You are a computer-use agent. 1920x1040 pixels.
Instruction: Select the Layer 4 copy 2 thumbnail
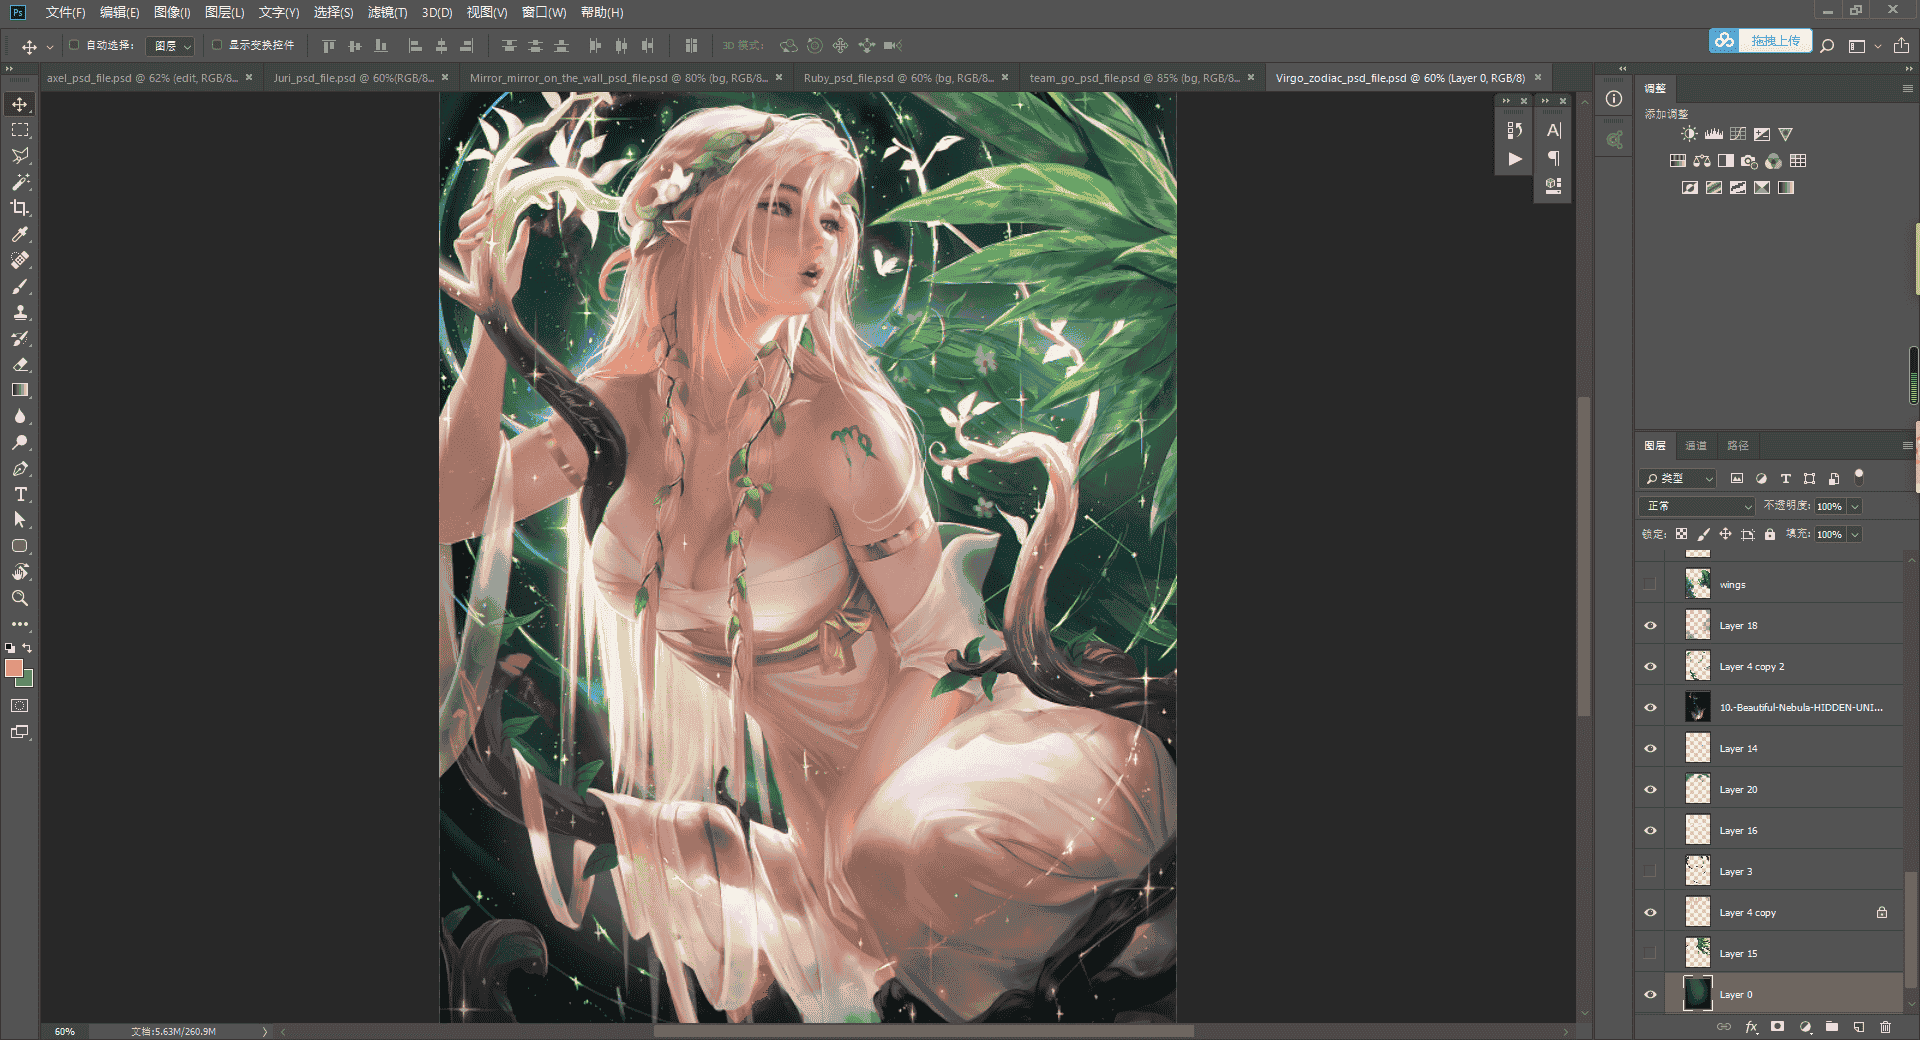click(x=1698, y=667)
